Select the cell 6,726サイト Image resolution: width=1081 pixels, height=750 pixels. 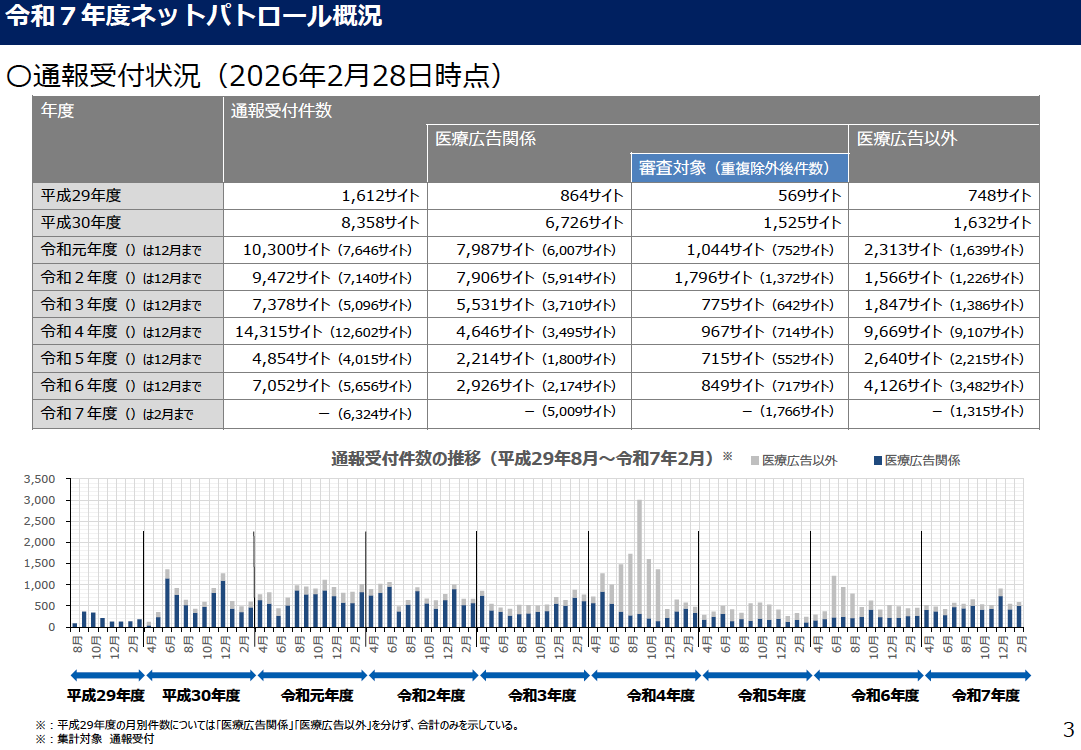[529, 223]
